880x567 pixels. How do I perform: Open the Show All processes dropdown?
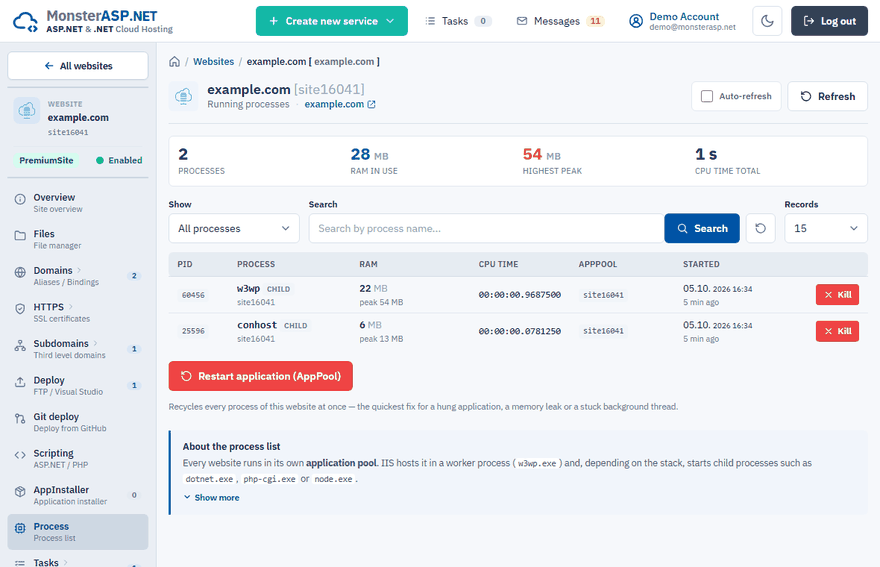tap(234, 228)
